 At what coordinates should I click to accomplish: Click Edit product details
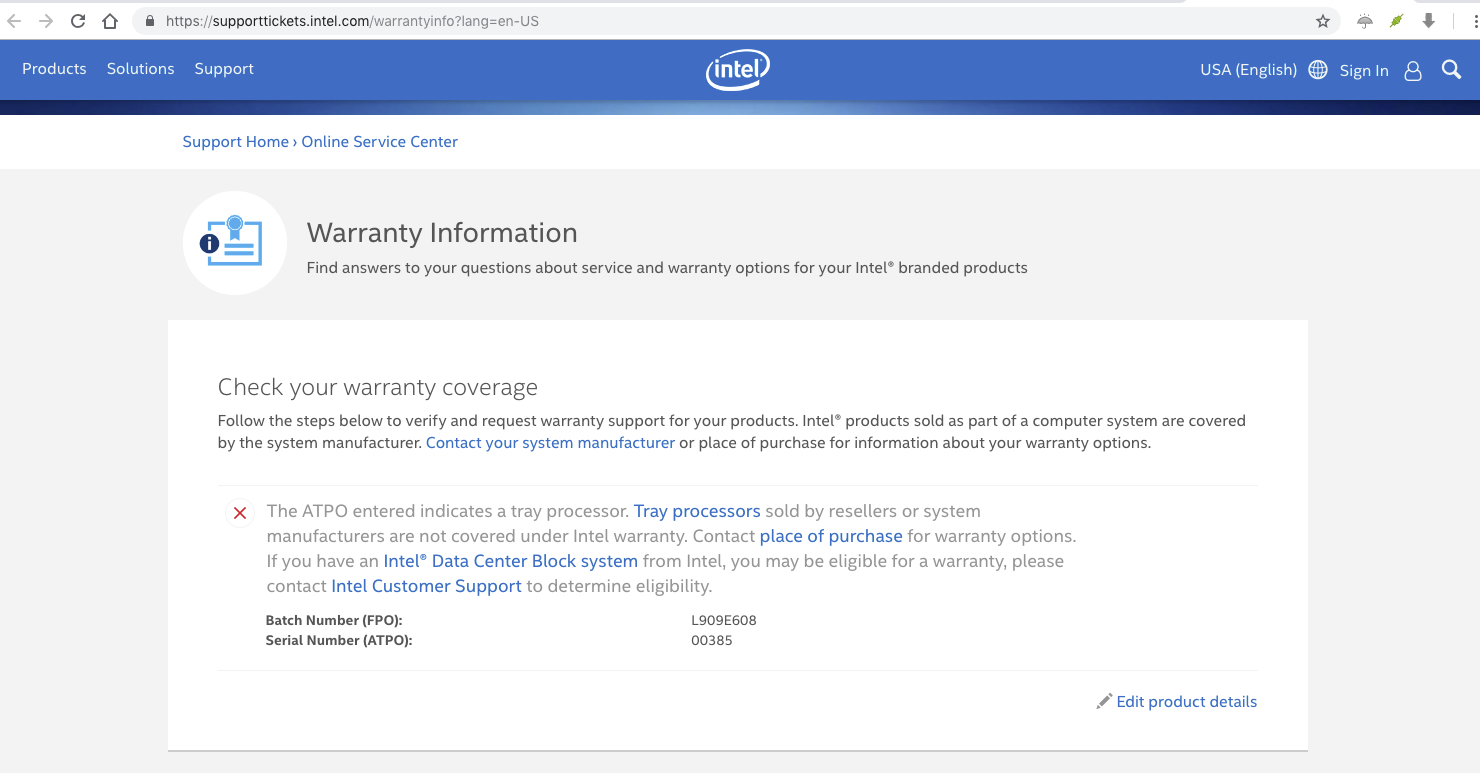[1187, 701]
